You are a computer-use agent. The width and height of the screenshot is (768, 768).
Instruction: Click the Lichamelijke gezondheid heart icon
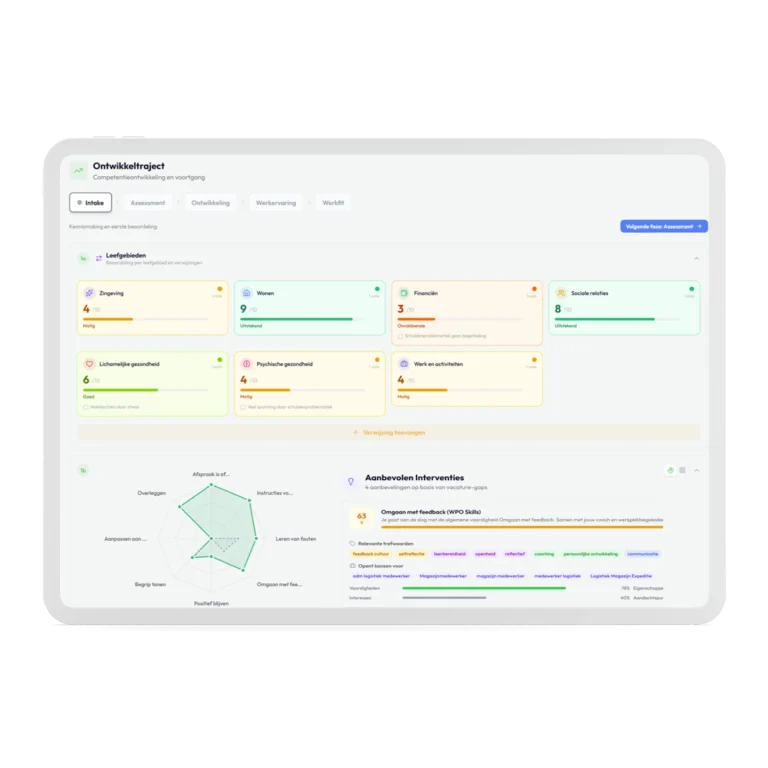pos(90,364)
